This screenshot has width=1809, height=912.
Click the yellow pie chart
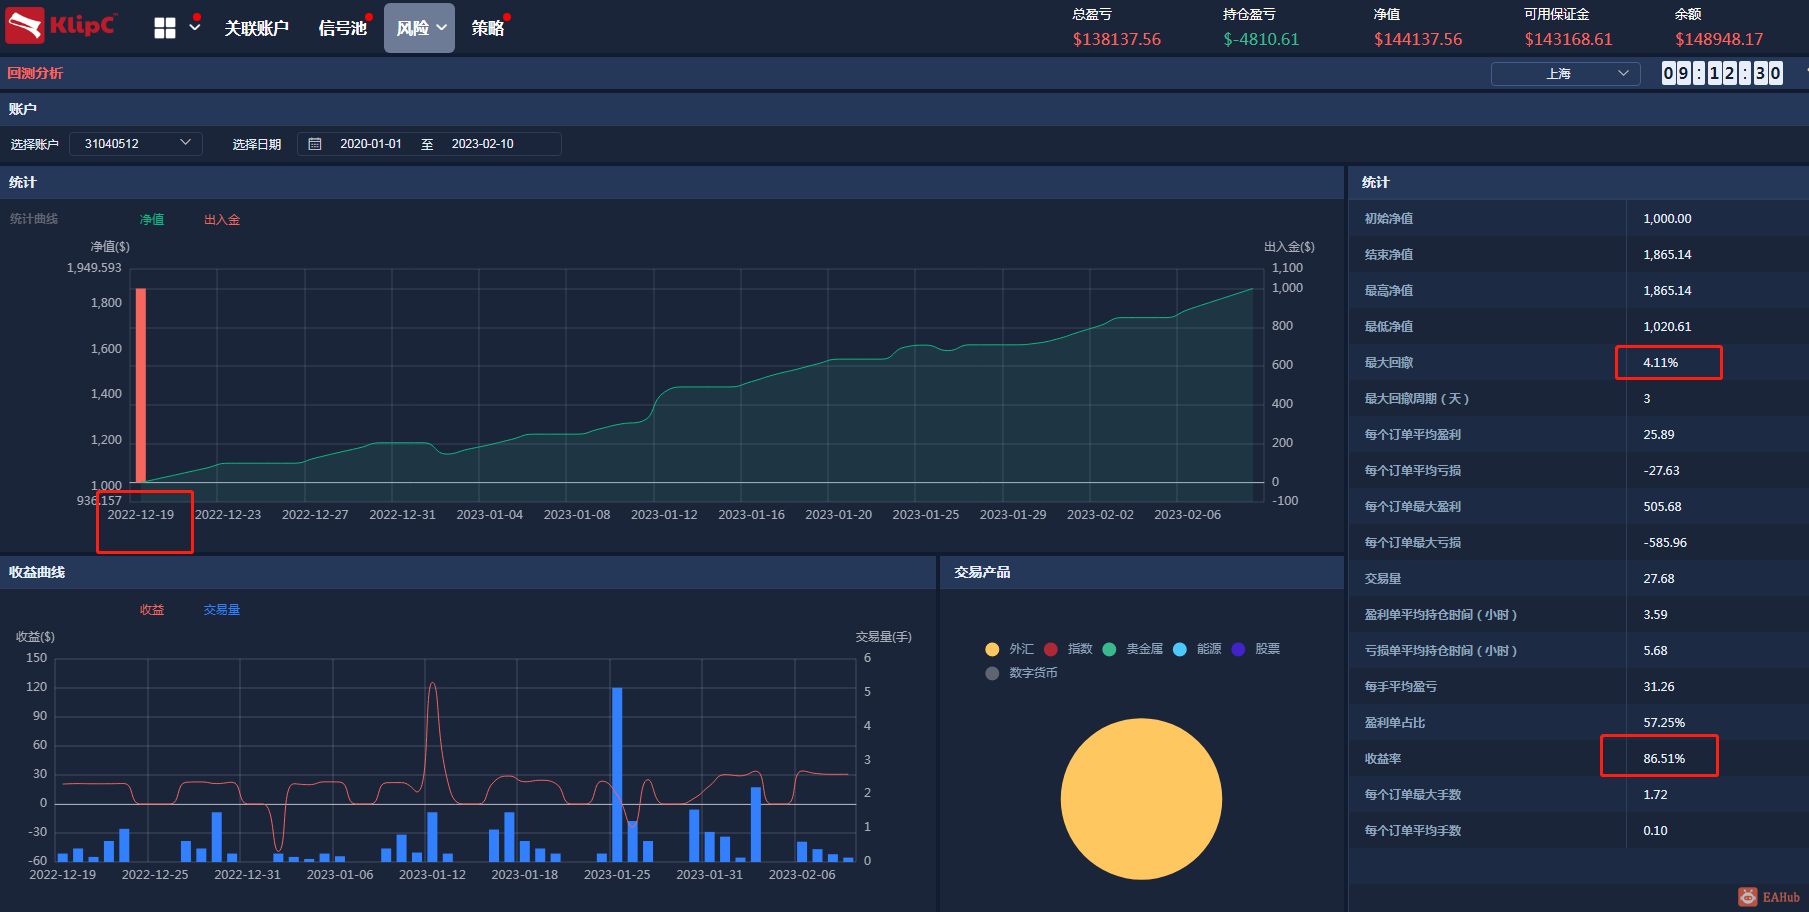point(1141,799)
